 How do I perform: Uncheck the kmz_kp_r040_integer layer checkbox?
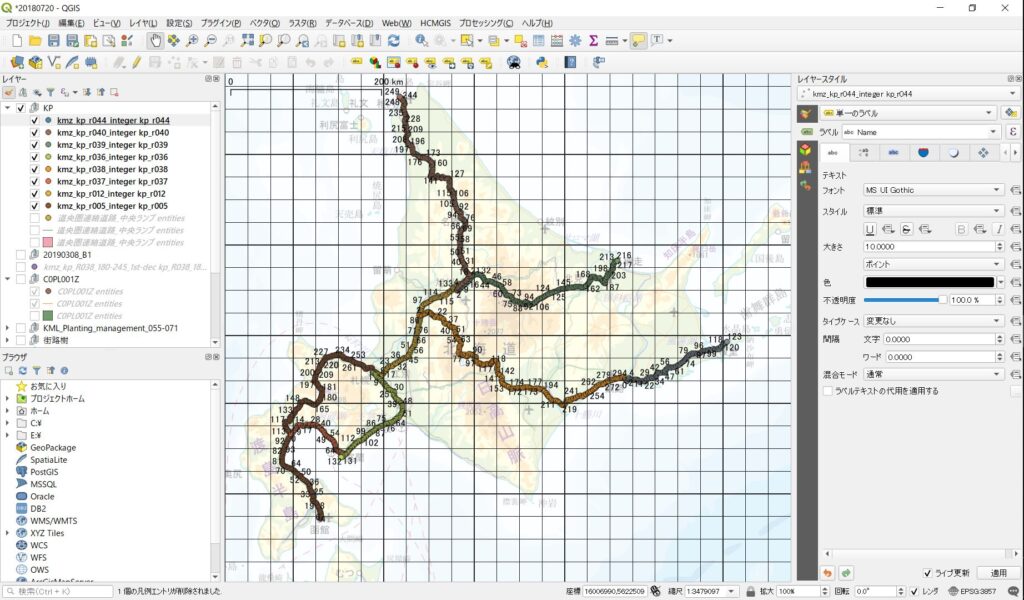(35, 132)
